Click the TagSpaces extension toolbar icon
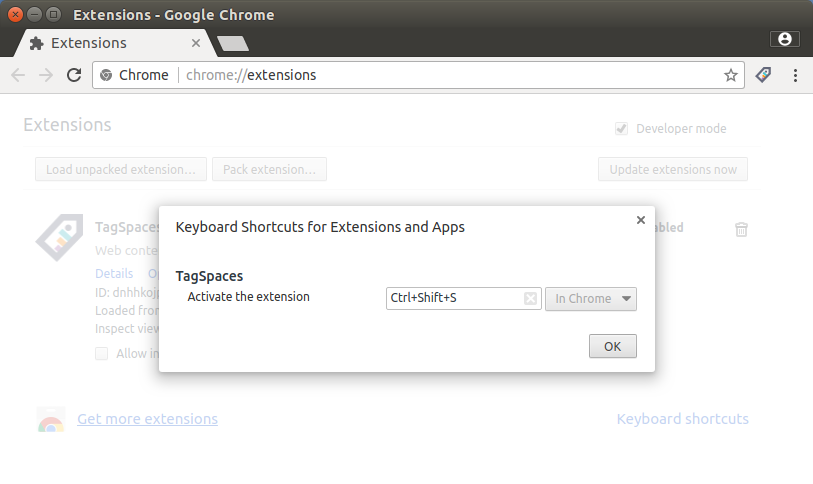Screen dimensions: 813x484 pos(763,75)
